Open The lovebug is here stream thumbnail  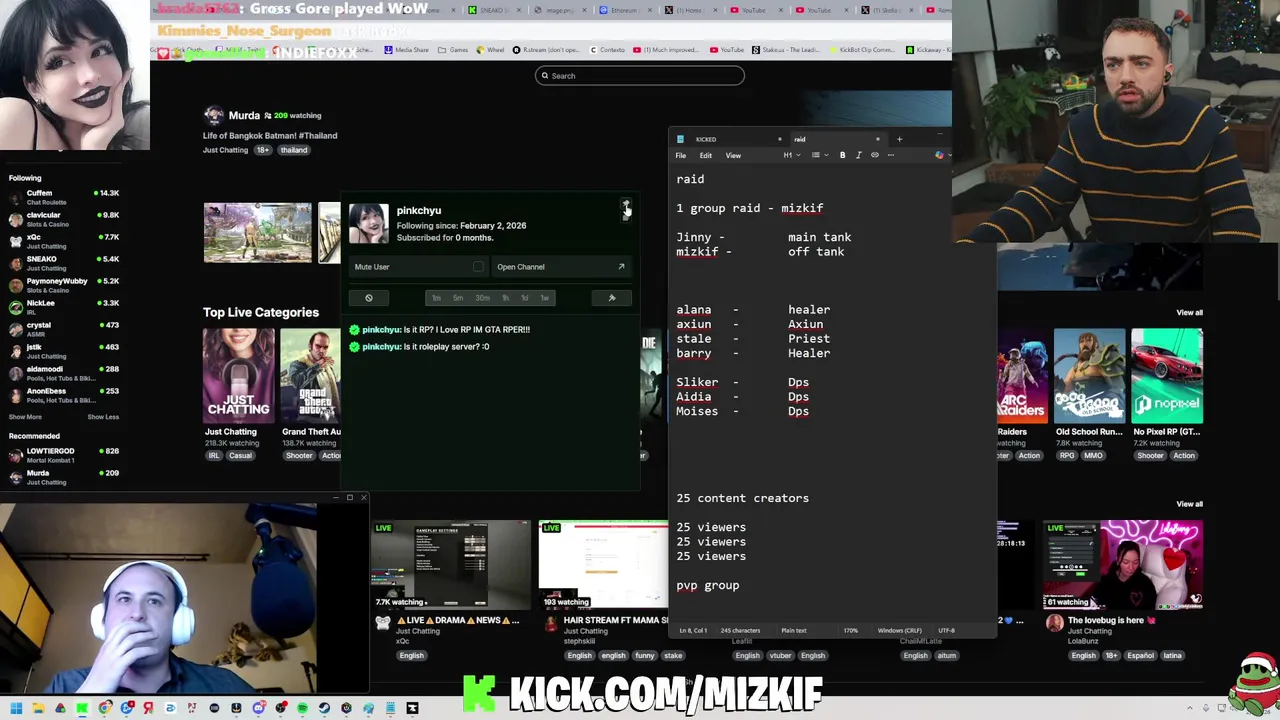(x=1124, y=564)
